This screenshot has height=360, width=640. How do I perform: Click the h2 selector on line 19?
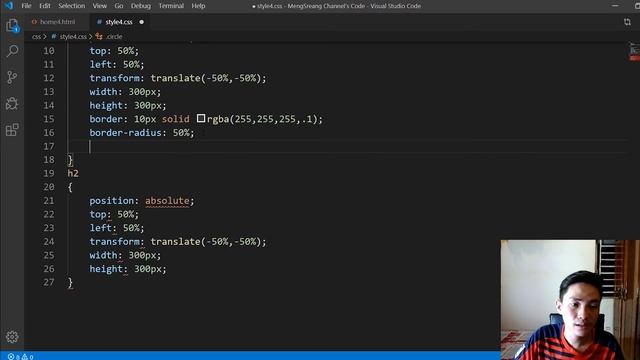pyautogui.click(x=73, y=173)
